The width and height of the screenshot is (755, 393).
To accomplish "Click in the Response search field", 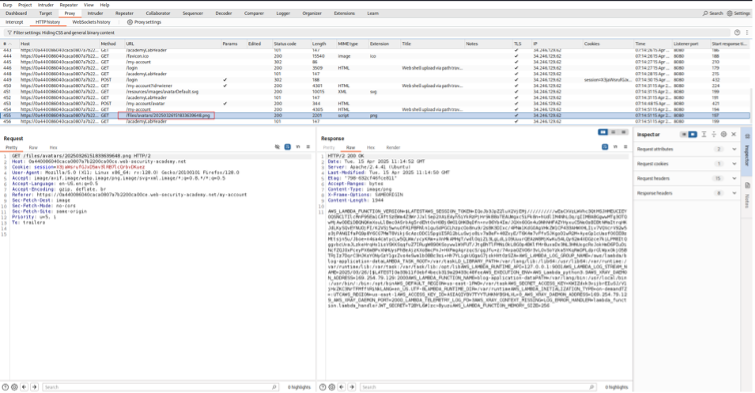I will click(479, 387).
